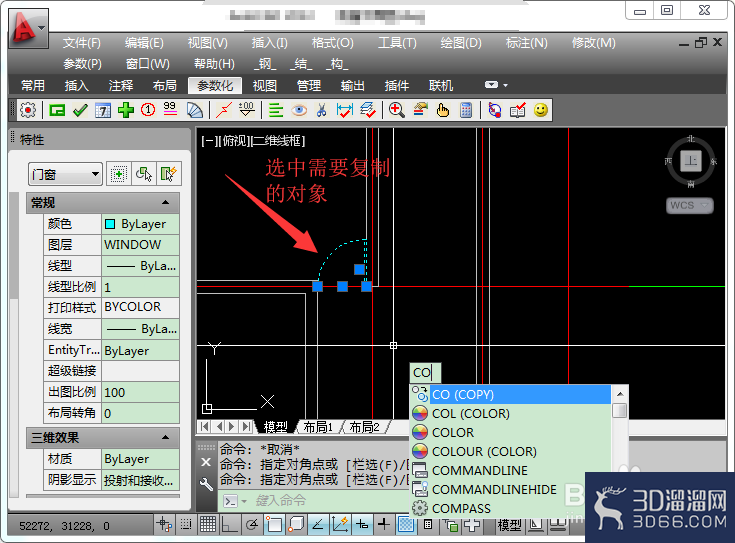The height and width of the screenshot is (543, 735).
Task: Click the yellow smiley face icon
Action: point(541,111)
